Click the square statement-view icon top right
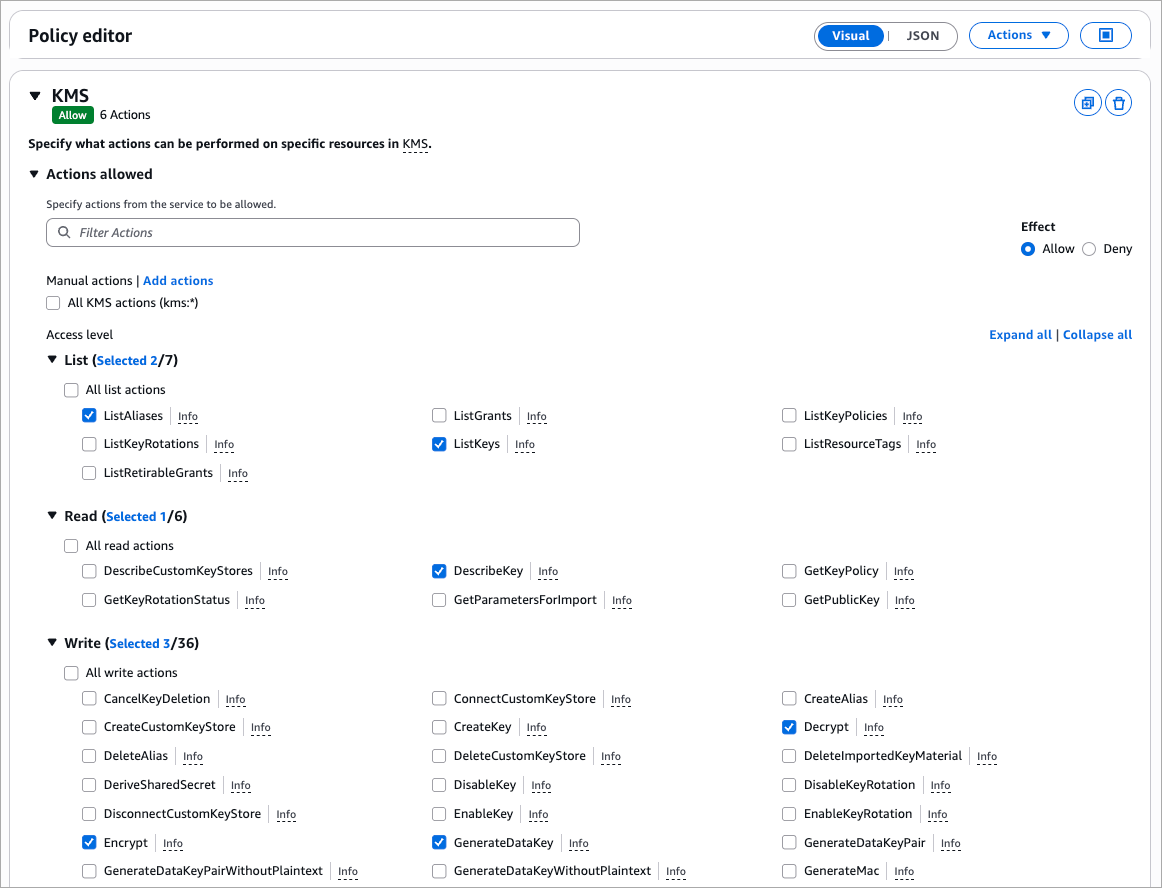The image size is (1162, 888). (x=1106, y=35)
